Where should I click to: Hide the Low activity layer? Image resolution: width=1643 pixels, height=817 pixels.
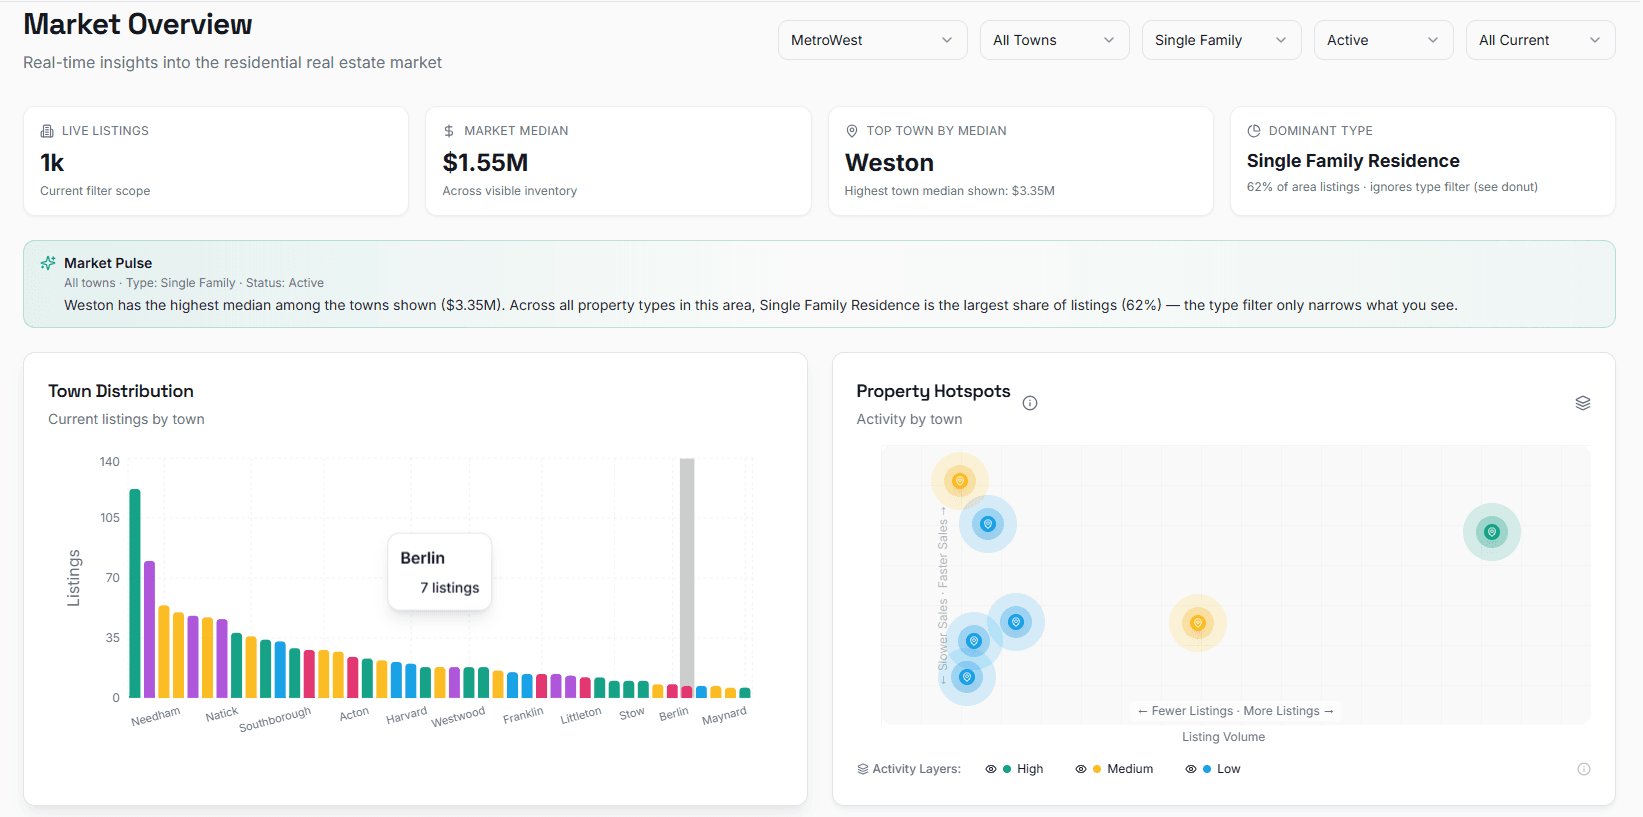click(1191, 769)
